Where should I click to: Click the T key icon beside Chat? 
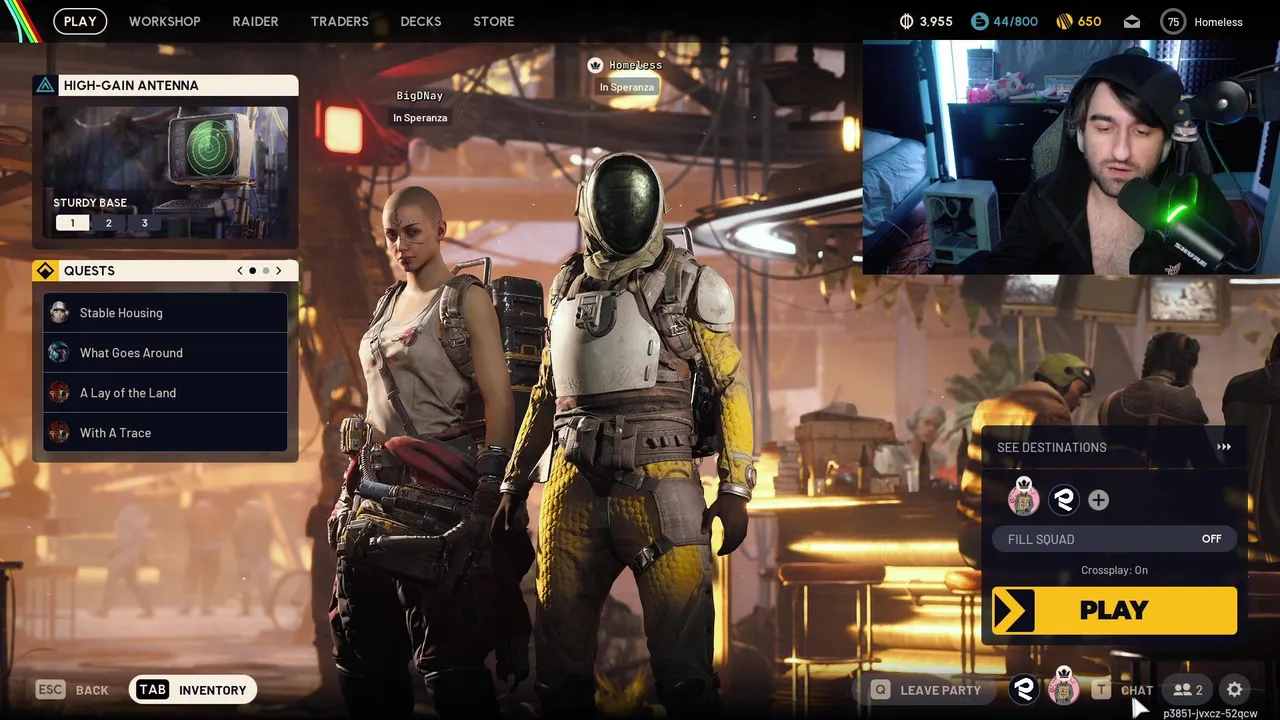1101,690
